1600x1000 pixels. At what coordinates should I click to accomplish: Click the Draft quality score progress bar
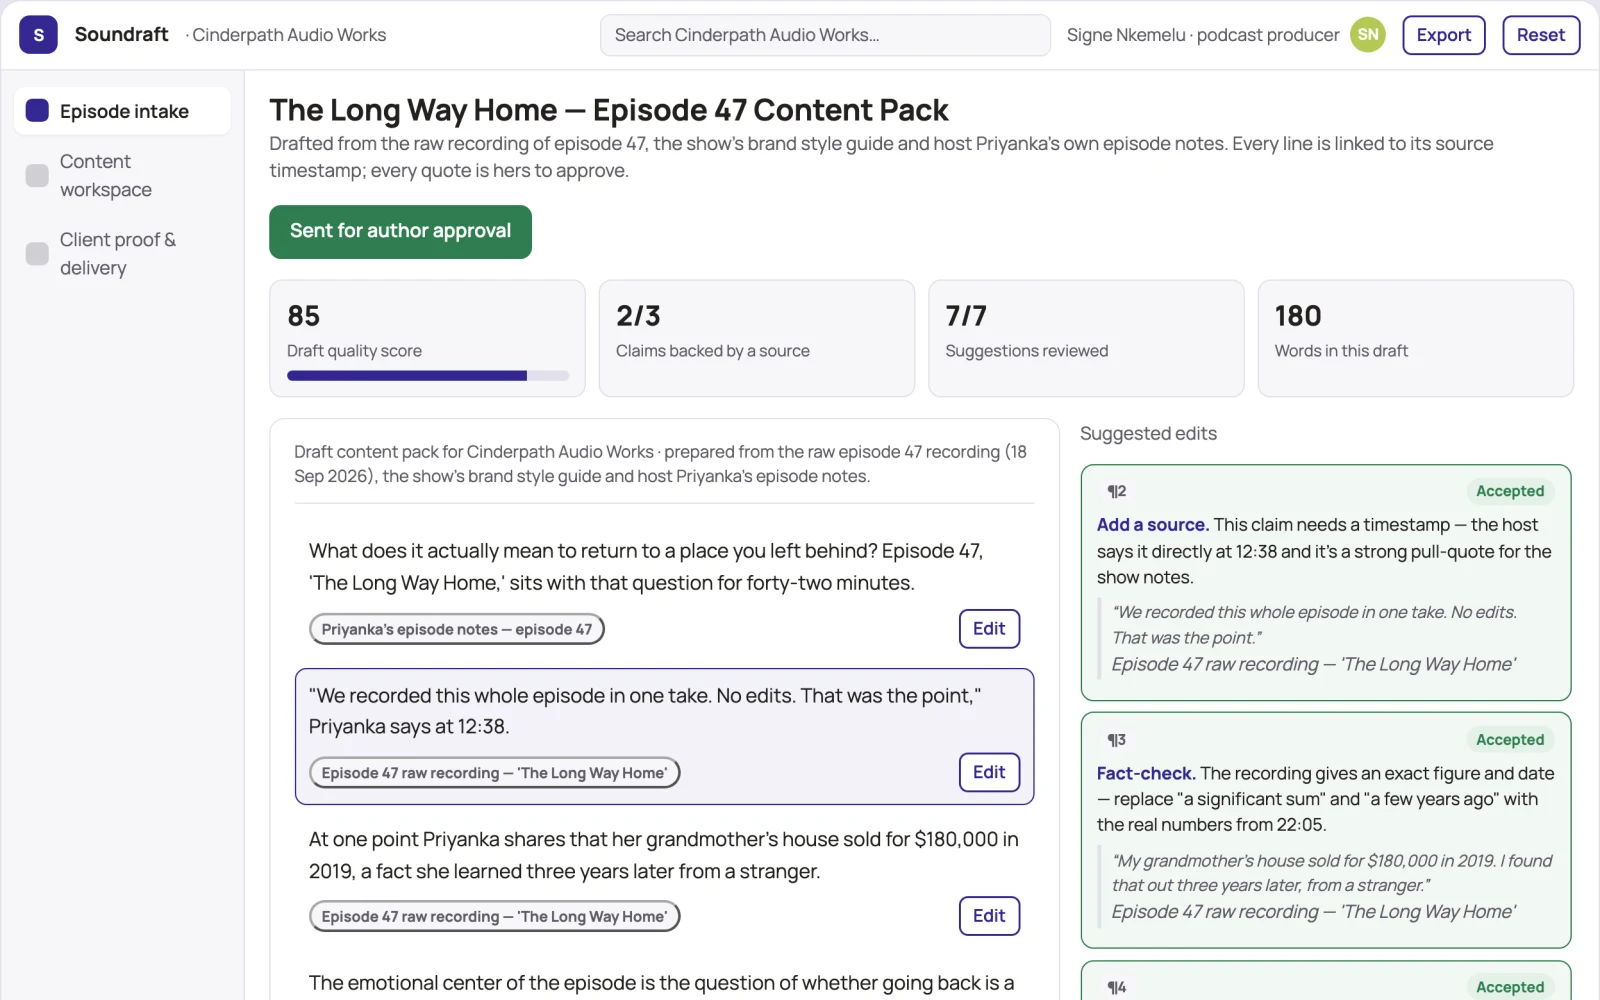[x=428, y=376]
